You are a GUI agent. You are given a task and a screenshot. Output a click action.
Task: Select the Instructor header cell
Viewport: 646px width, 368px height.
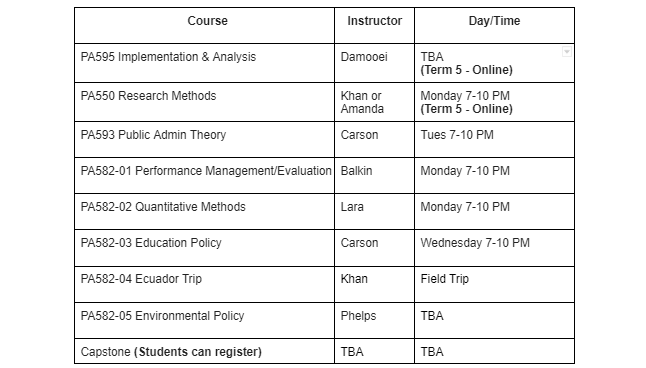pos(374,26)
